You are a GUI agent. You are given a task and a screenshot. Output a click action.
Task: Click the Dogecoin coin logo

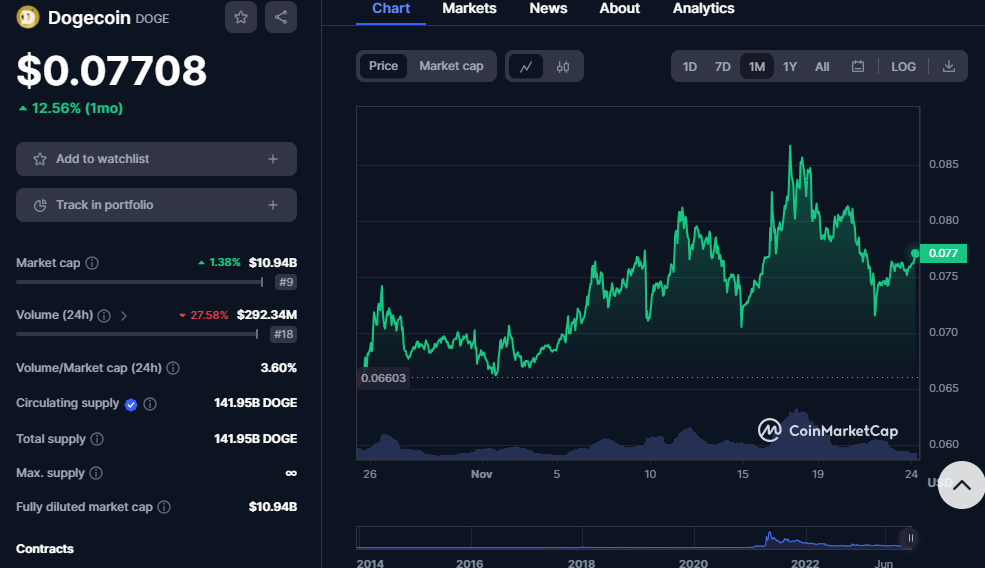[x=28, y=17]
